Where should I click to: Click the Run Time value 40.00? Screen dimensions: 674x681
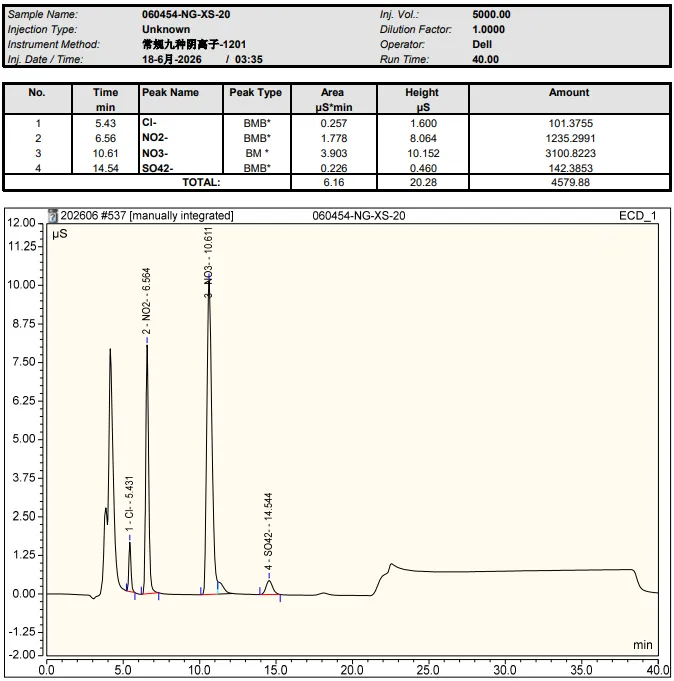click(486, 60)
